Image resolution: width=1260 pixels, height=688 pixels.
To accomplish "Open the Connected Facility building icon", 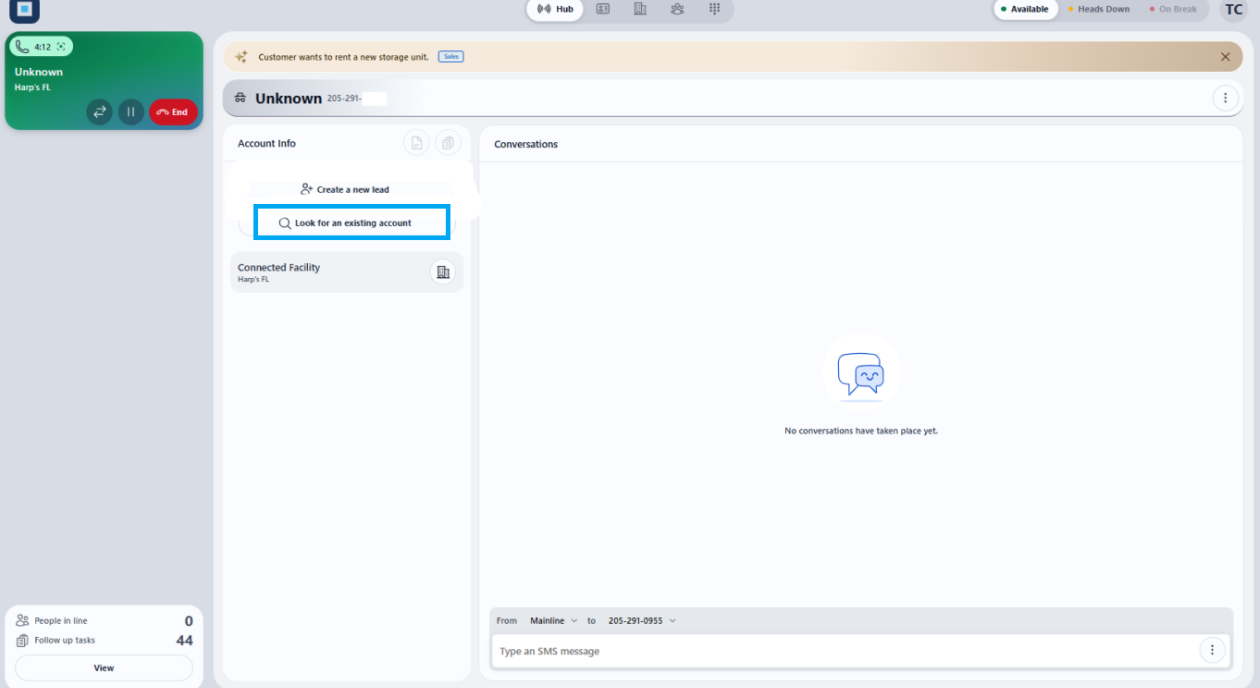I will (x=443, y=272).
